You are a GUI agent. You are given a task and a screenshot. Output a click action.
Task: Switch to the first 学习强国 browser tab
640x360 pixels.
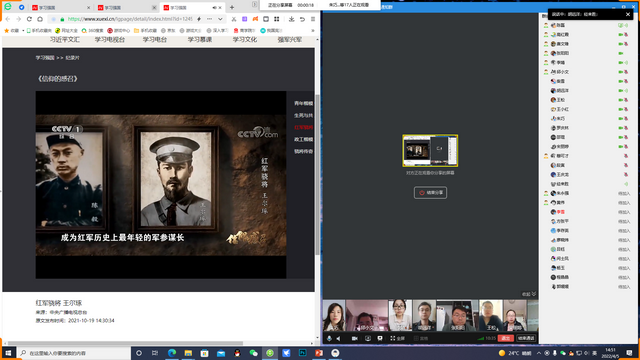coord(60,7)
